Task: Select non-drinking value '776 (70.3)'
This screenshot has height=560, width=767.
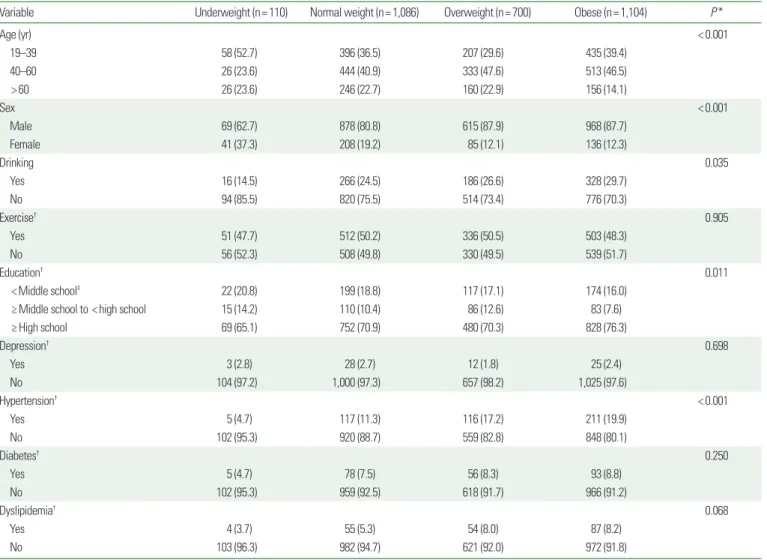Action: tap(606, 200)
